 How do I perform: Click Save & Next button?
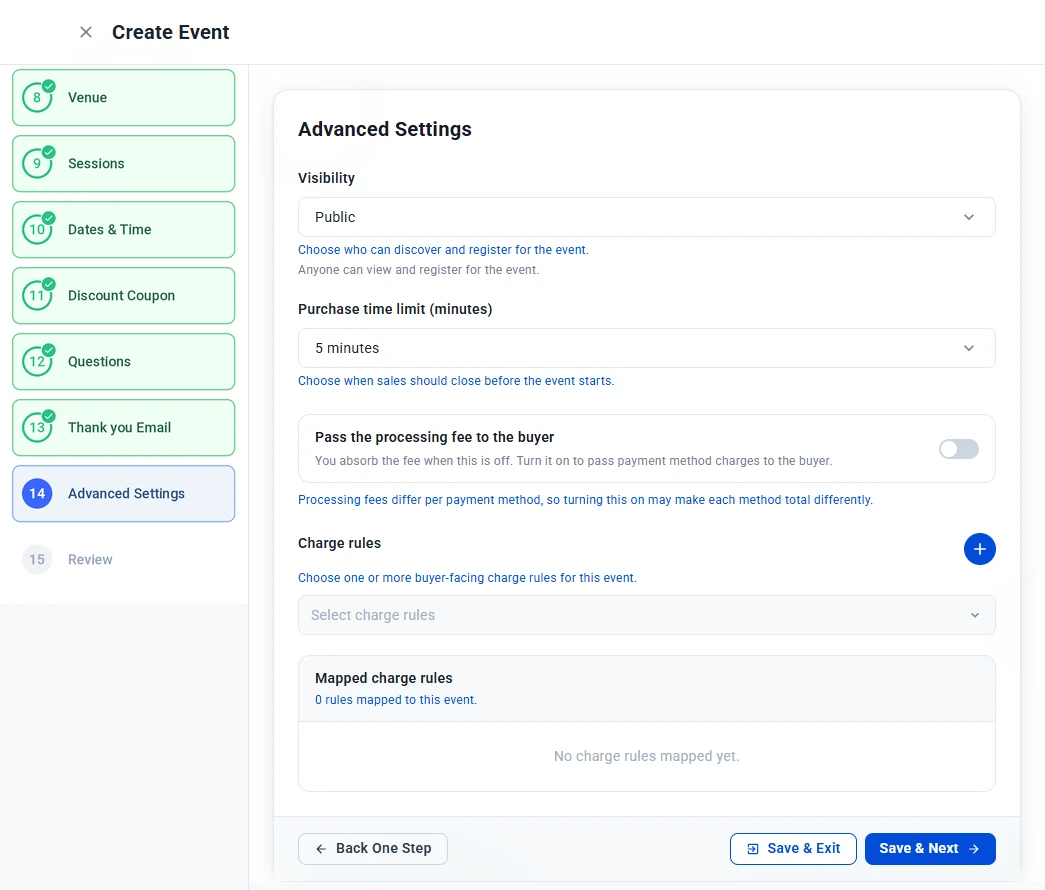930,849
